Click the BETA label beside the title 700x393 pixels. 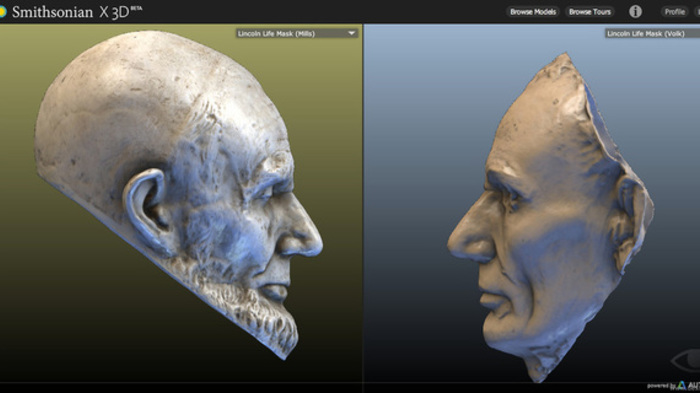(x=137, y=8)
